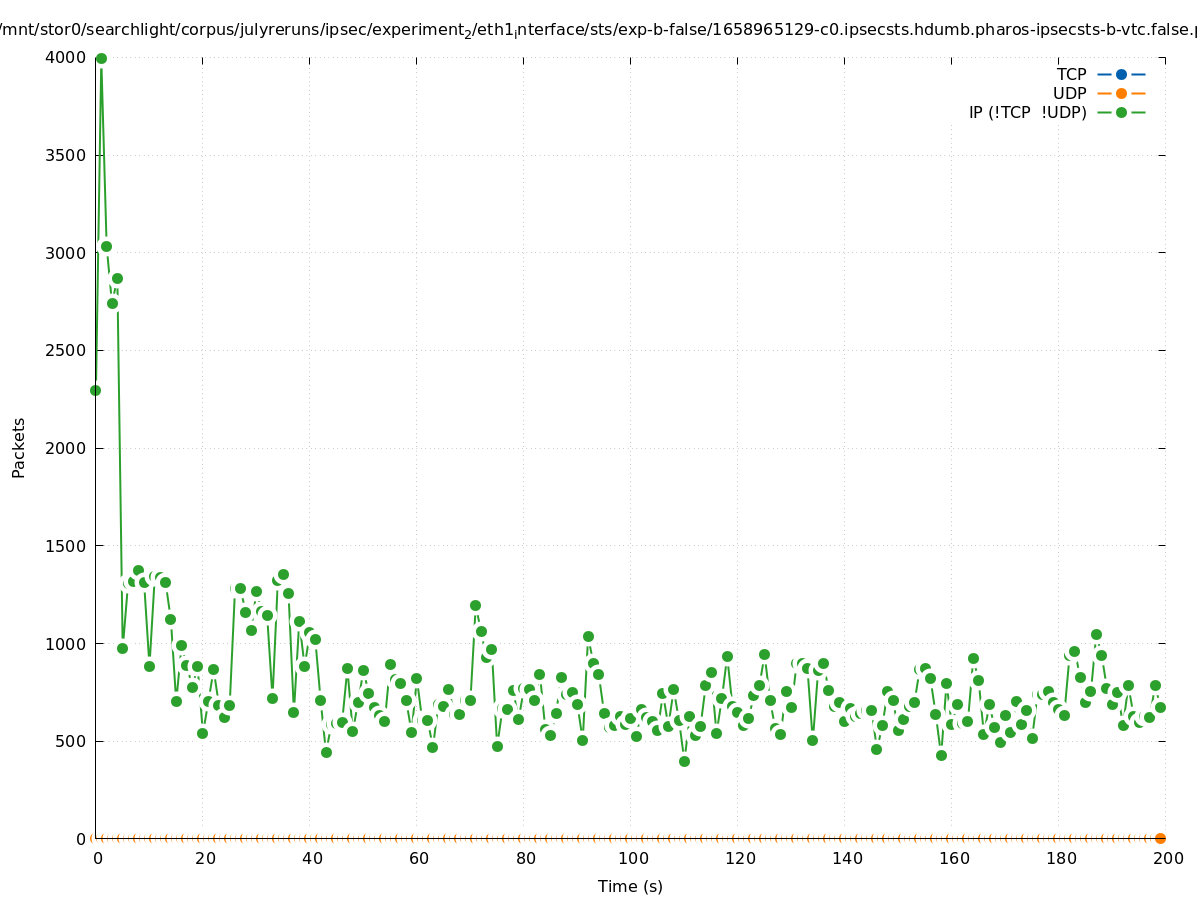This screenshot has width=1197, height=900.
Task: Click the Packets y-axis label
Action: click(x=19, y=447)
